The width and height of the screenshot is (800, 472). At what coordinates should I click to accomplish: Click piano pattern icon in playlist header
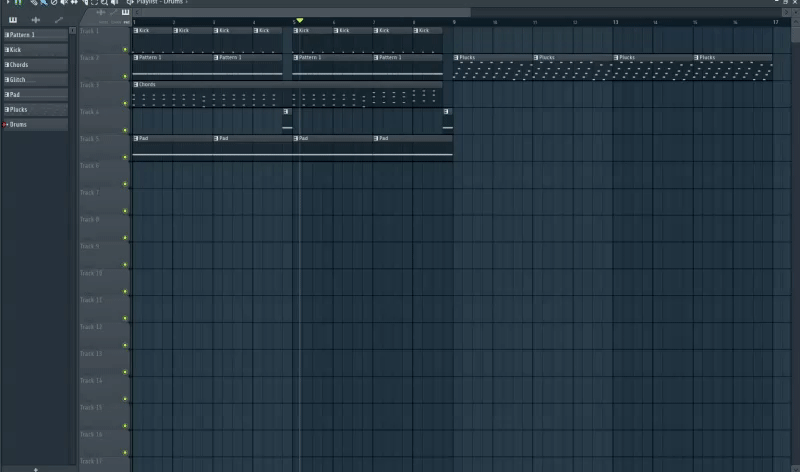pyautogui.click(x=126, y=12)
